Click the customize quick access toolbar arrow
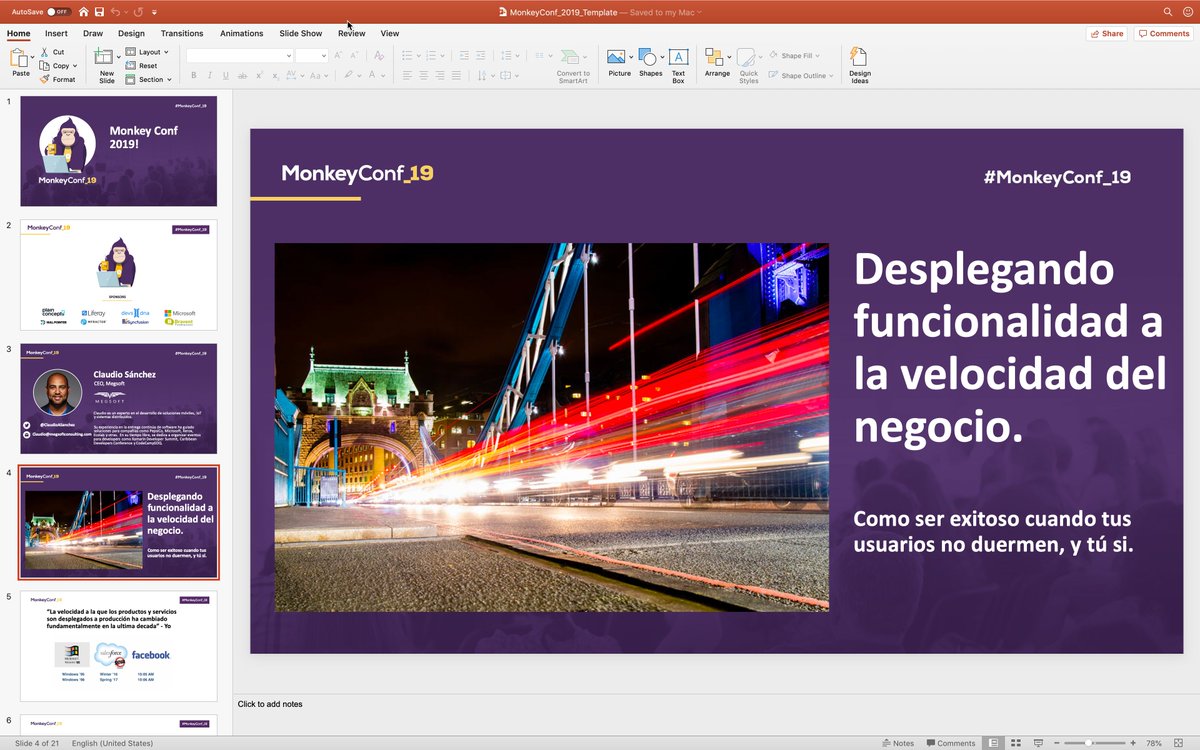The height and width of the screenshot is (750, 1200). 154,12
